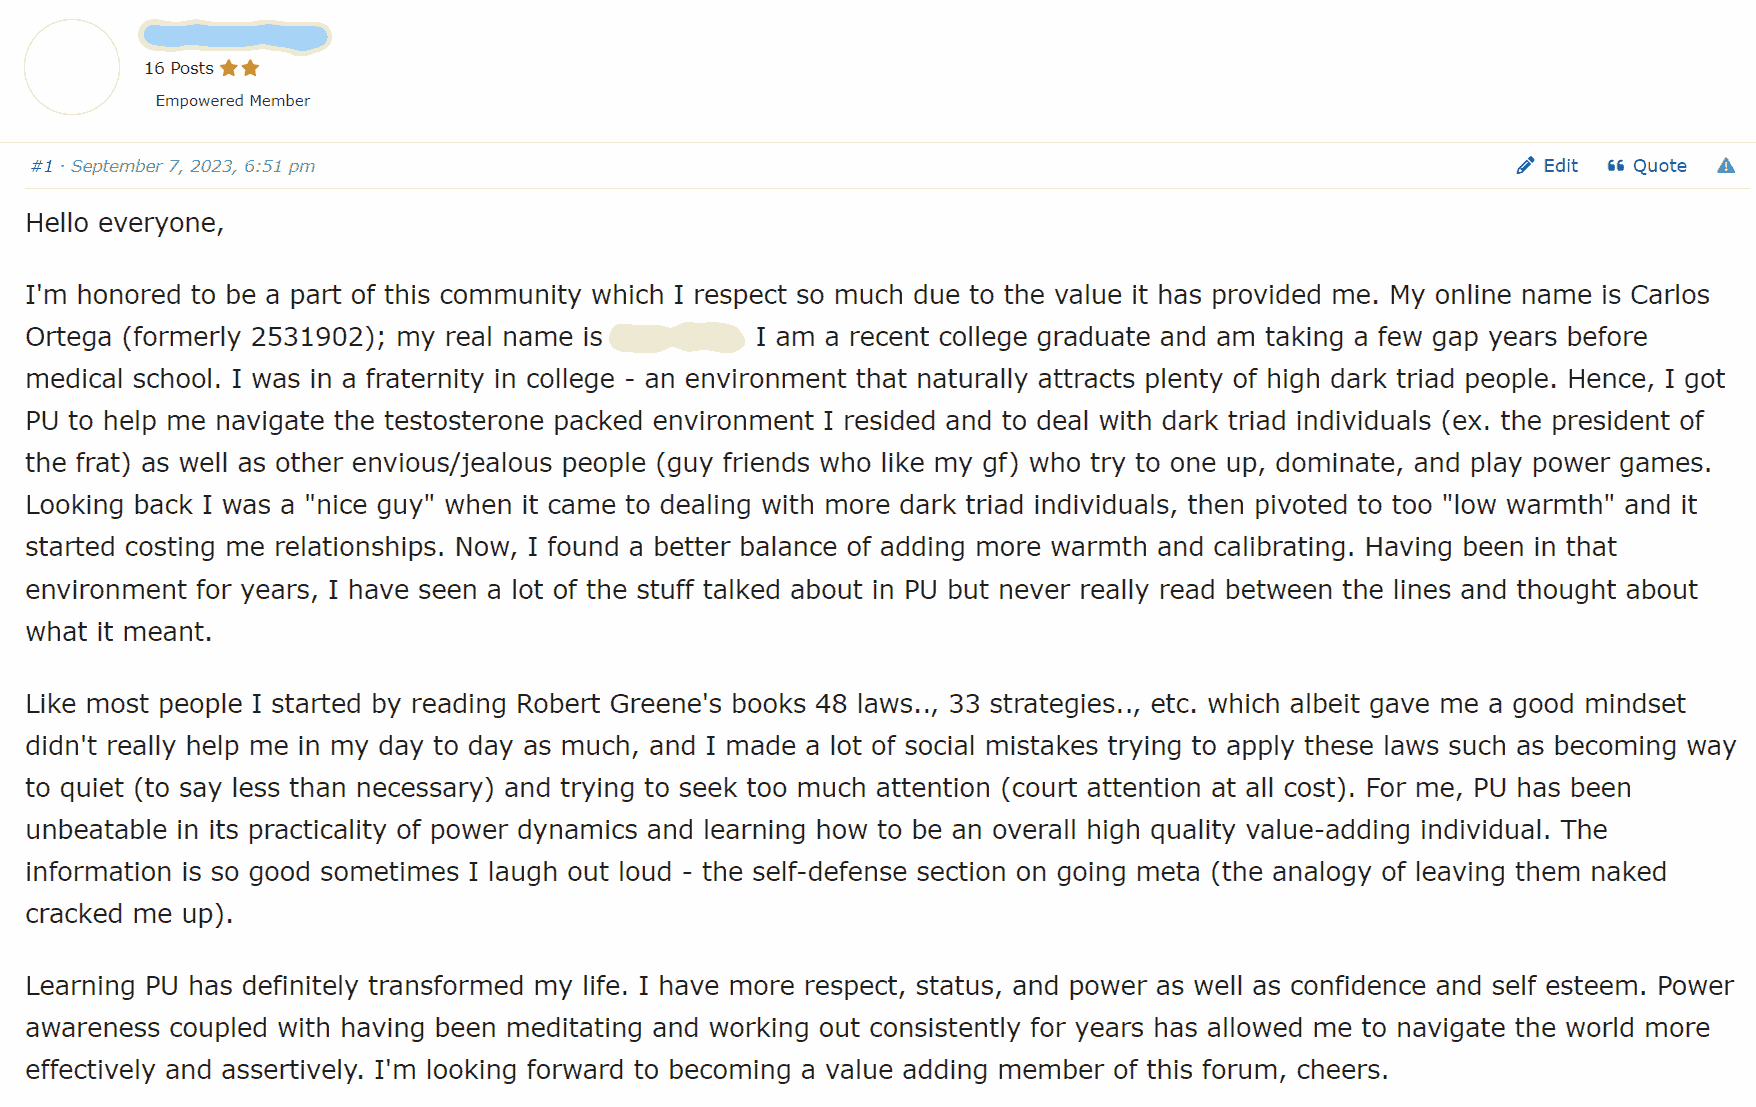
Task: Click the second gold star badge
Action: pos(251,68)
